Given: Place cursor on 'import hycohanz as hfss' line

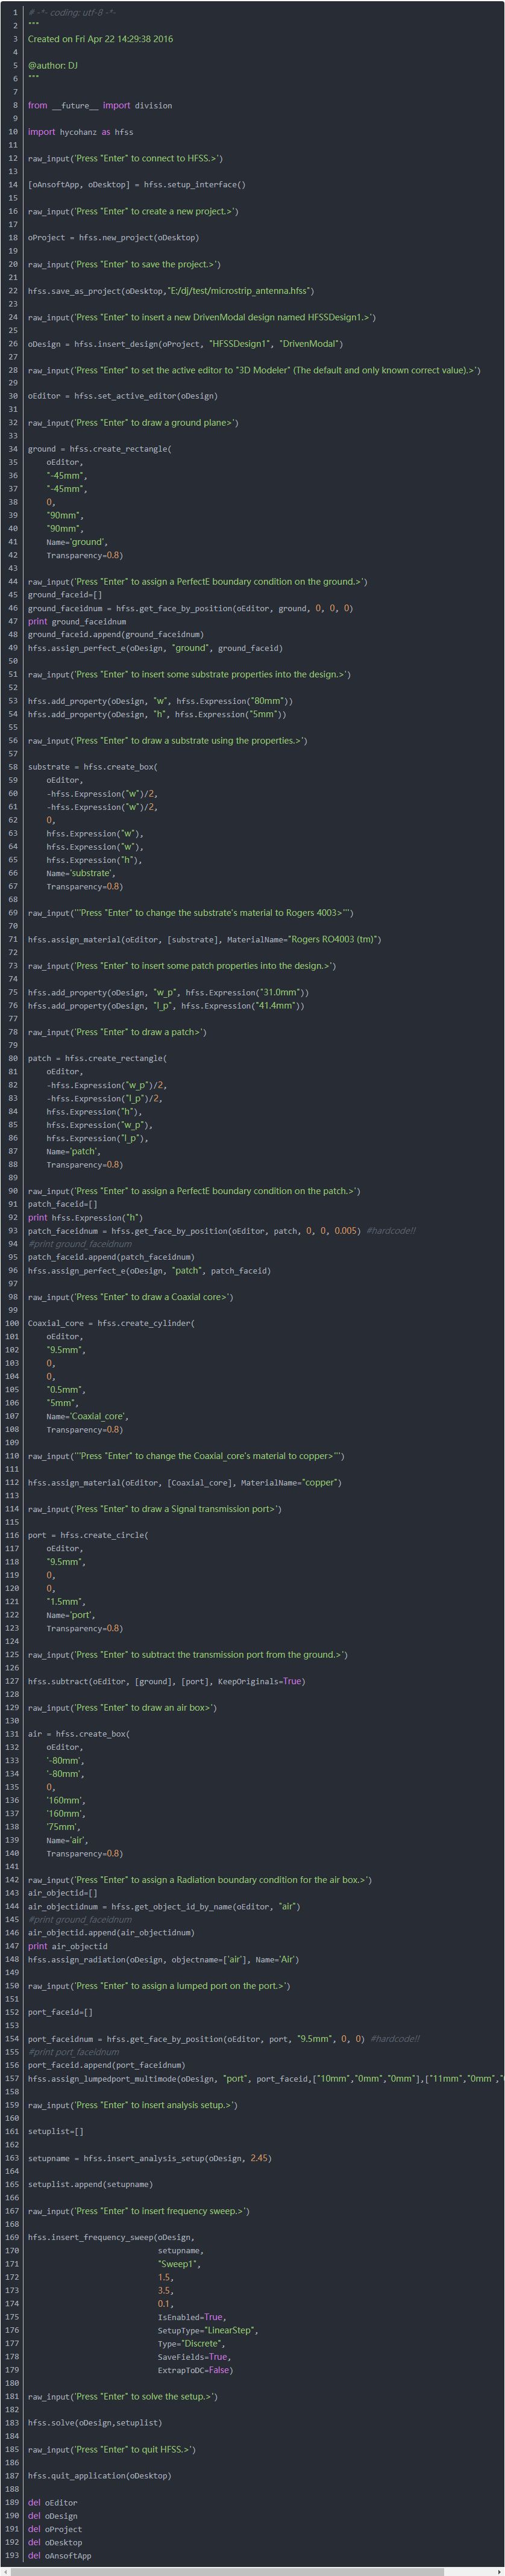Looking at the screenshot, I should point(80,132).
